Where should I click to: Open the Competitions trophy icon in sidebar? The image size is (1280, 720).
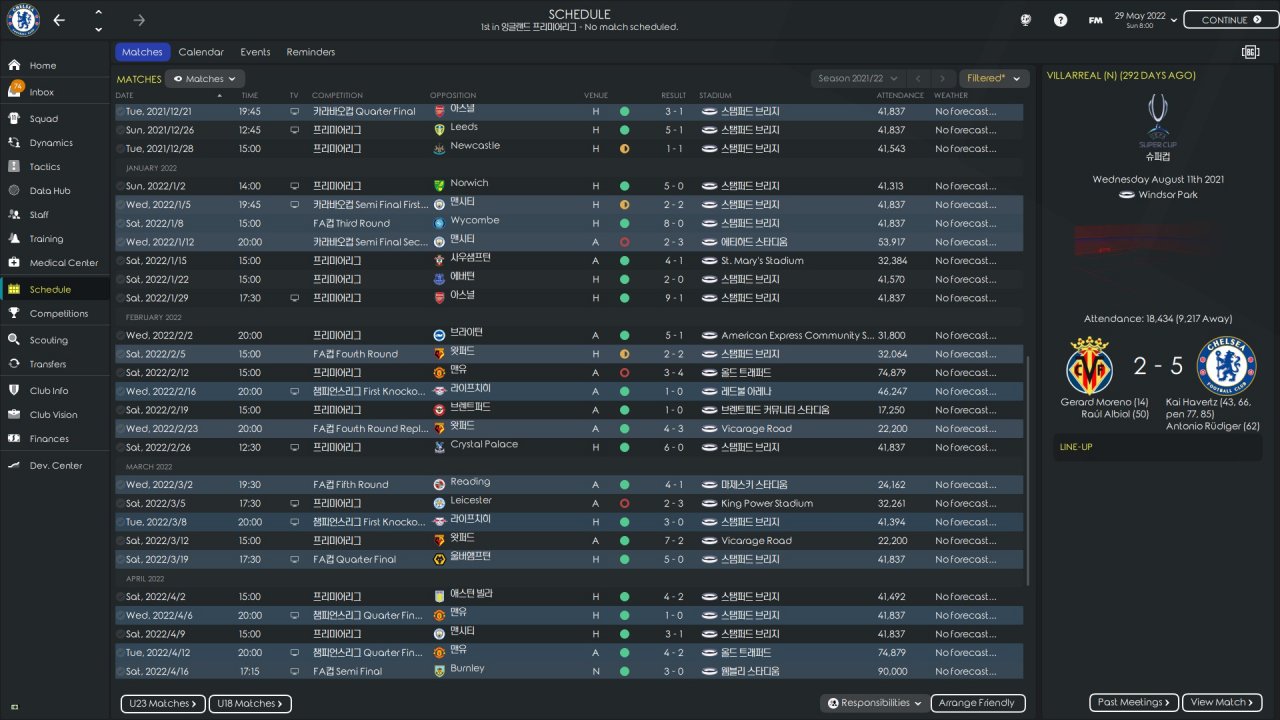(x=14, y=313)
